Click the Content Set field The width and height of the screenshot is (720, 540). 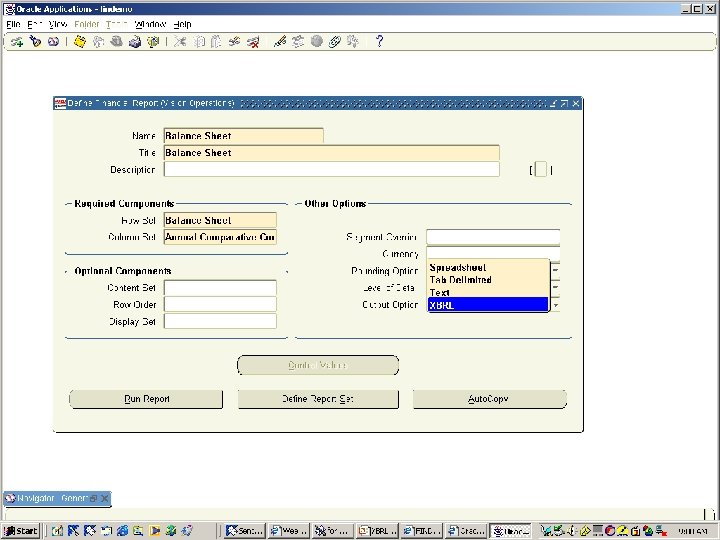tap(220, 288)
